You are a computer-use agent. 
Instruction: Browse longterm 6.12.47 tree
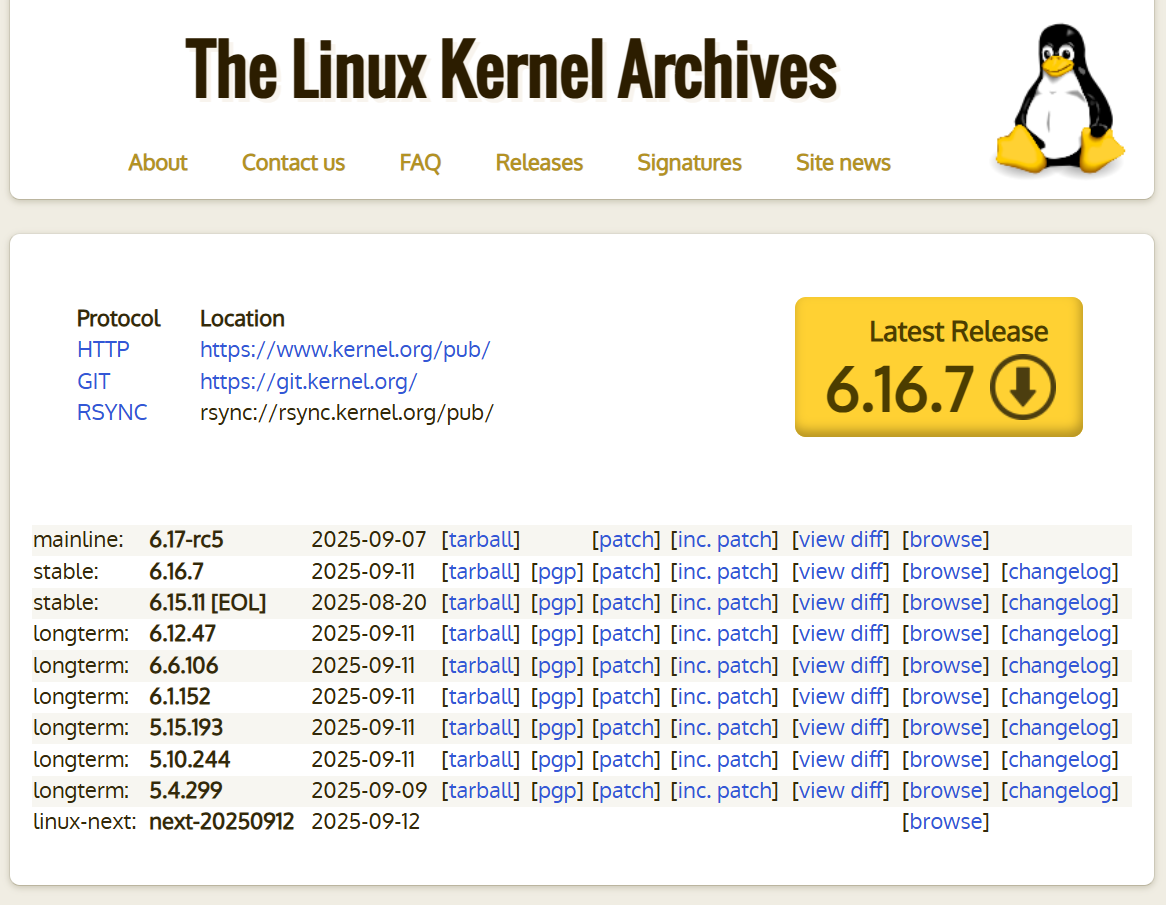[946, 634]
